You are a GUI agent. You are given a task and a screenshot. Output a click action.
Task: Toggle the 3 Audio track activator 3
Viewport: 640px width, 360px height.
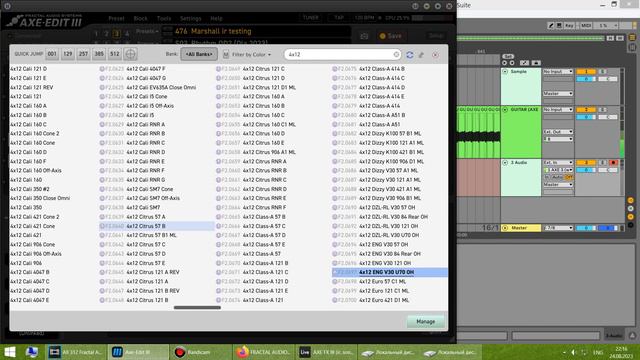(x=586, y=162)
